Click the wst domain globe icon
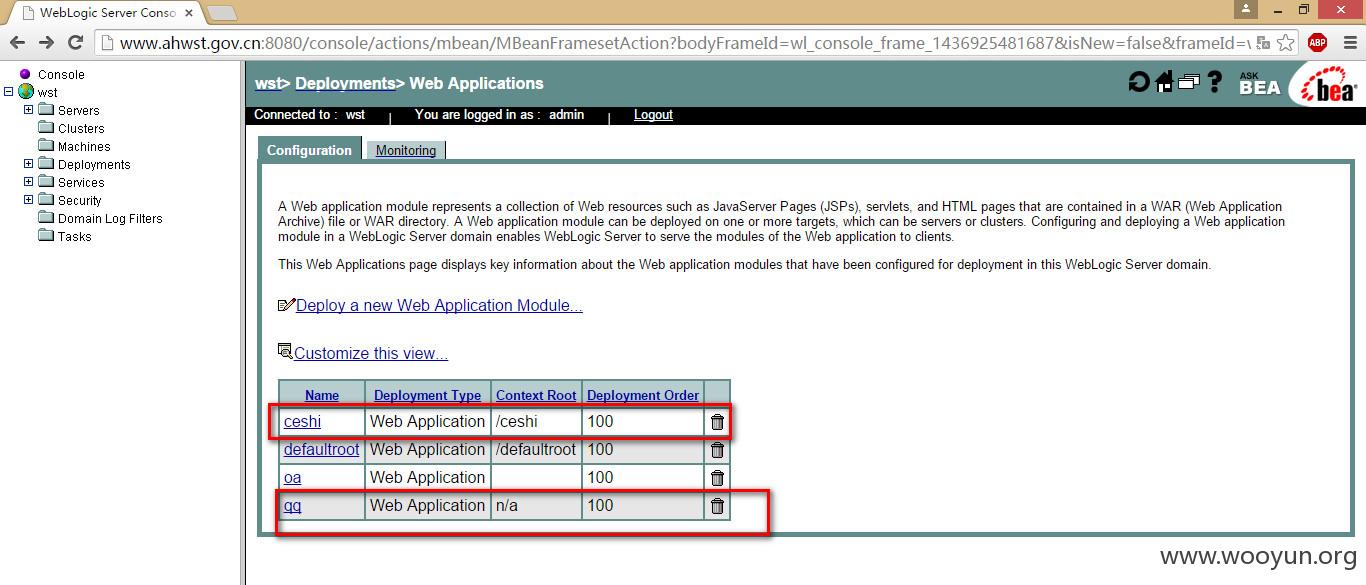The width and height of the screenshot is (1366, 585). pos(26,92)
